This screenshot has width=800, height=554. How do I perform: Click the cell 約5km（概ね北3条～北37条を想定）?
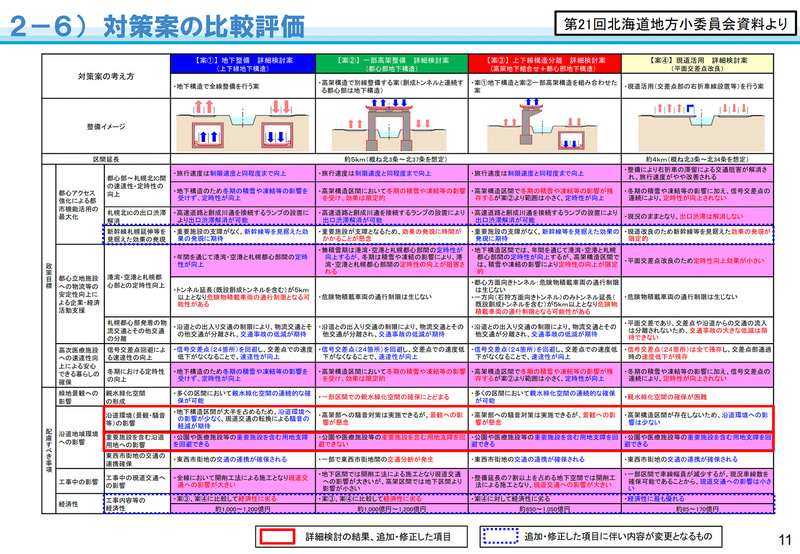395,159
